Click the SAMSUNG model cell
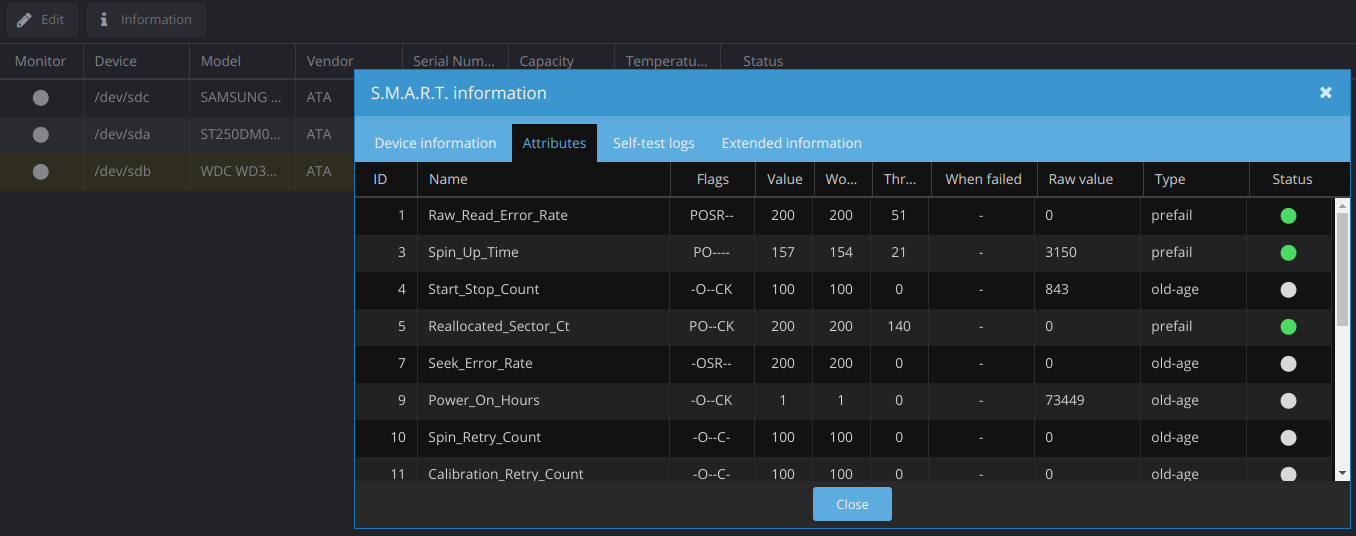The height and width of the screenshot is (536, 1356). 242,98
